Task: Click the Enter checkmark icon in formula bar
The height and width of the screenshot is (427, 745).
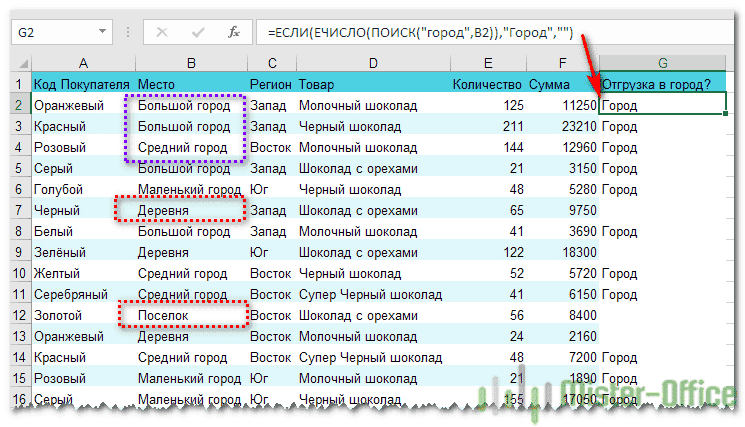Action: pyautogui.click(x=199, y=32)
